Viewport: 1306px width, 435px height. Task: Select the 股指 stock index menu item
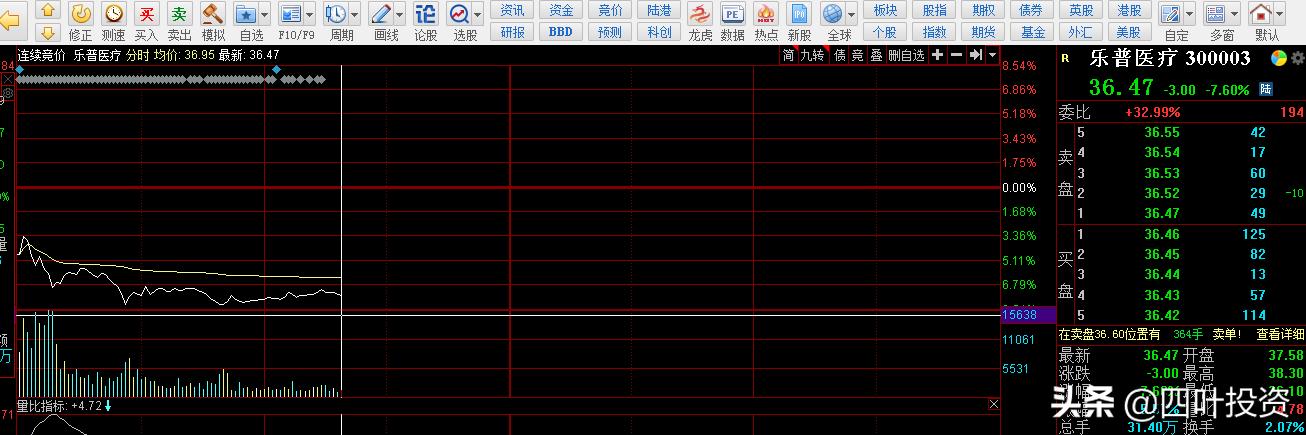pos(934,10)
